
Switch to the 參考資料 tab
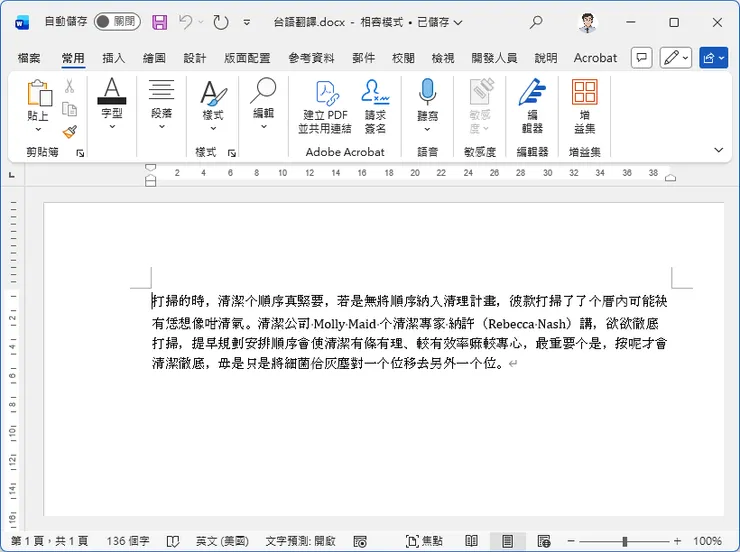click(x=311, y=58)
